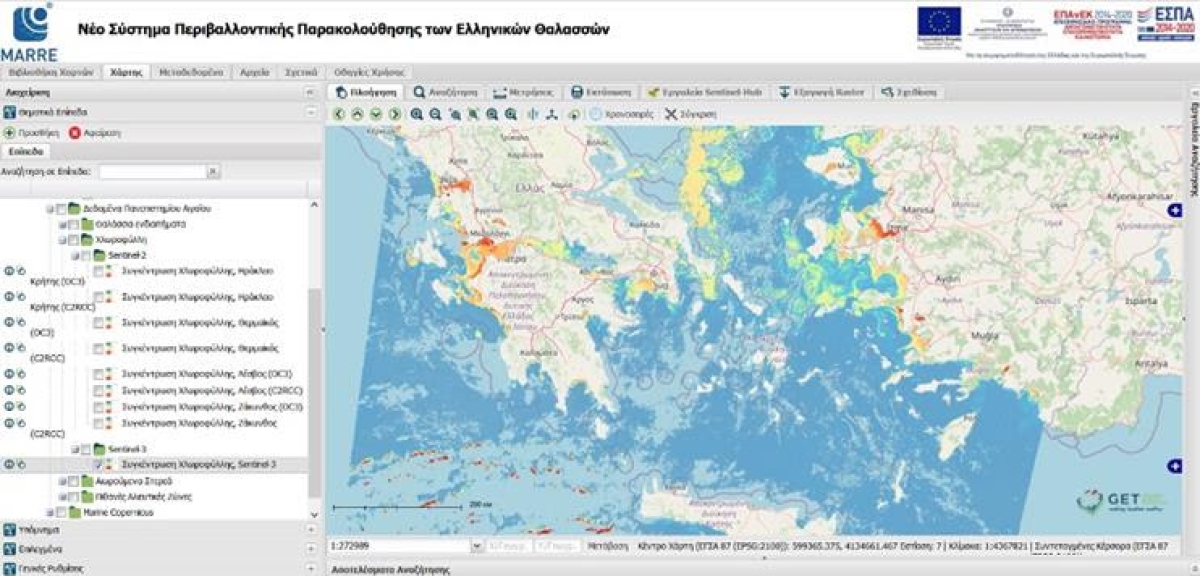Open the Οδηγίες Χρήσης tab

coord(370,72)
